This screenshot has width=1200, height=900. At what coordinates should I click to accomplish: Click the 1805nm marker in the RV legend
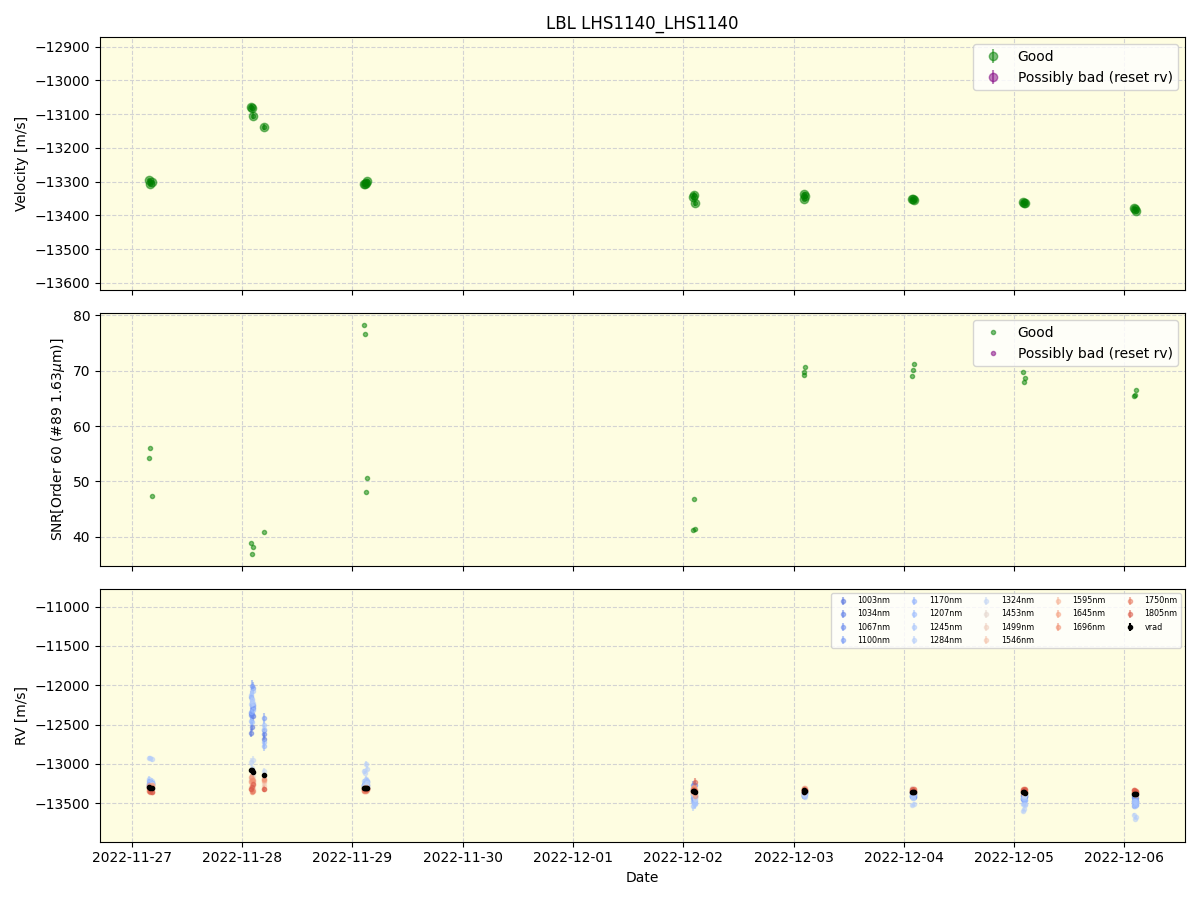click(x=1130, y=614)
